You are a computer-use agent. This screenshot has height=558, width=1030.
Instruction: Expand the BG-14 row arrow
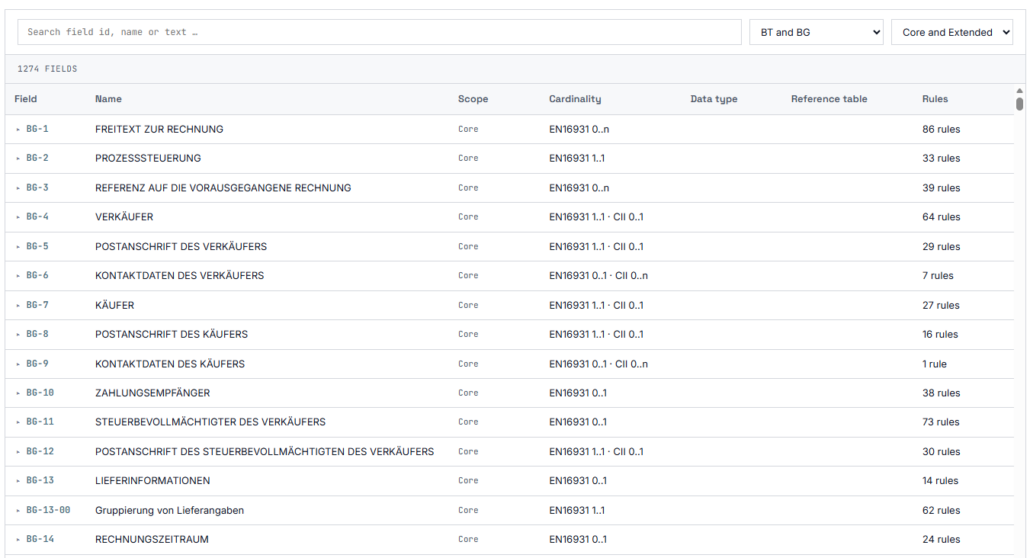(18, 539)
